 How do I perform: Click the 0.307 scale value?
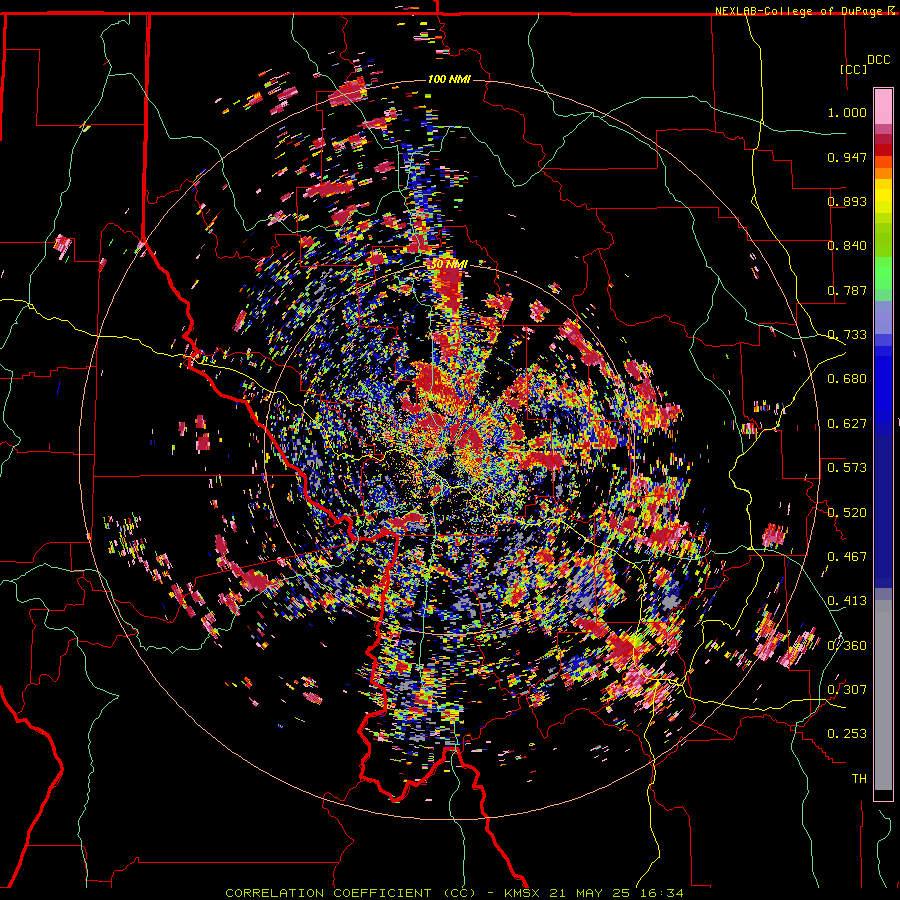click(x=847, y=690)
